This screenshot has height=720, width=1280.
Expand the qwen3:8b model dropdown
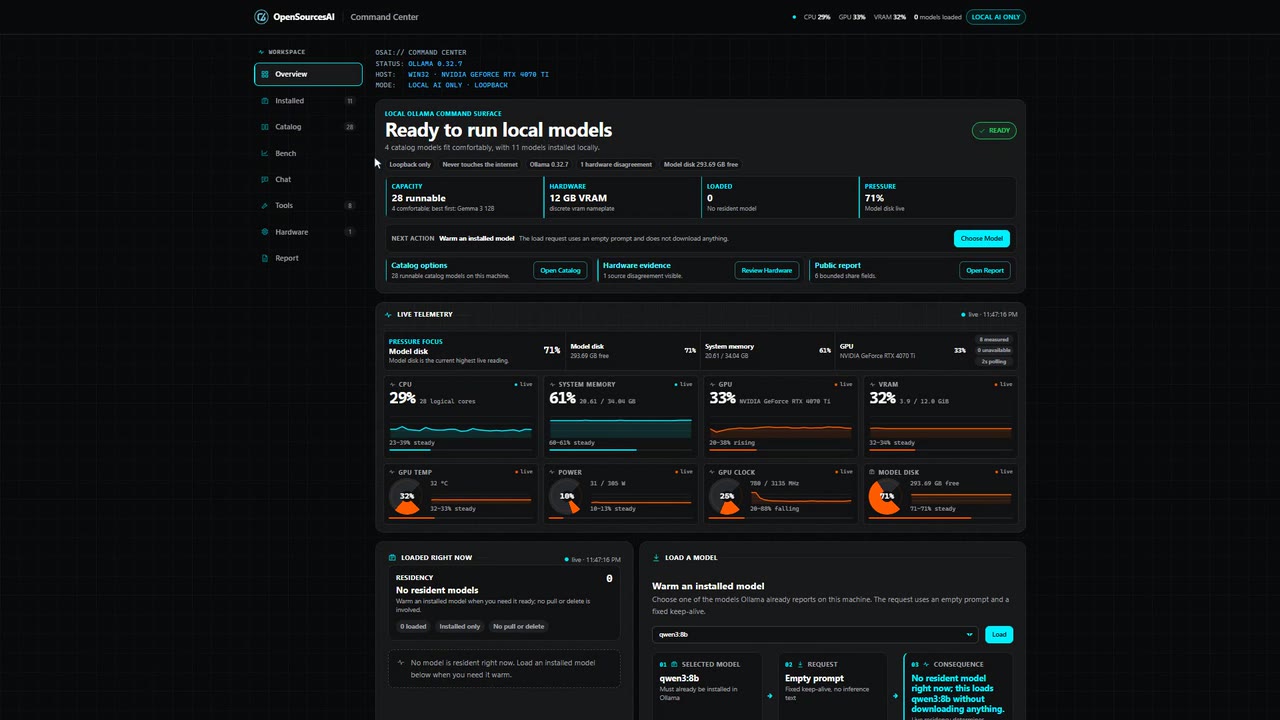815,634
